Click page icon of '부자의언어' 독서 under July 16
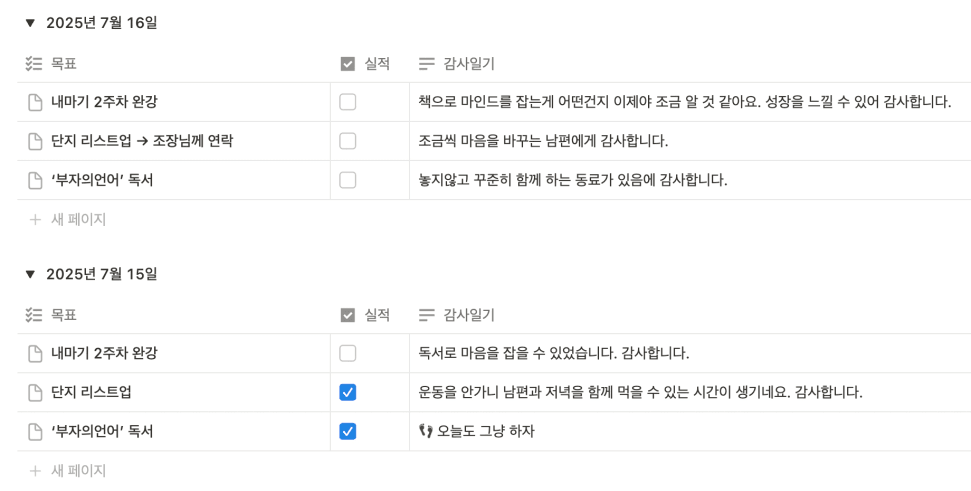Screen dimensions: 971x491 pyautogui.click(x=35, y=180)
